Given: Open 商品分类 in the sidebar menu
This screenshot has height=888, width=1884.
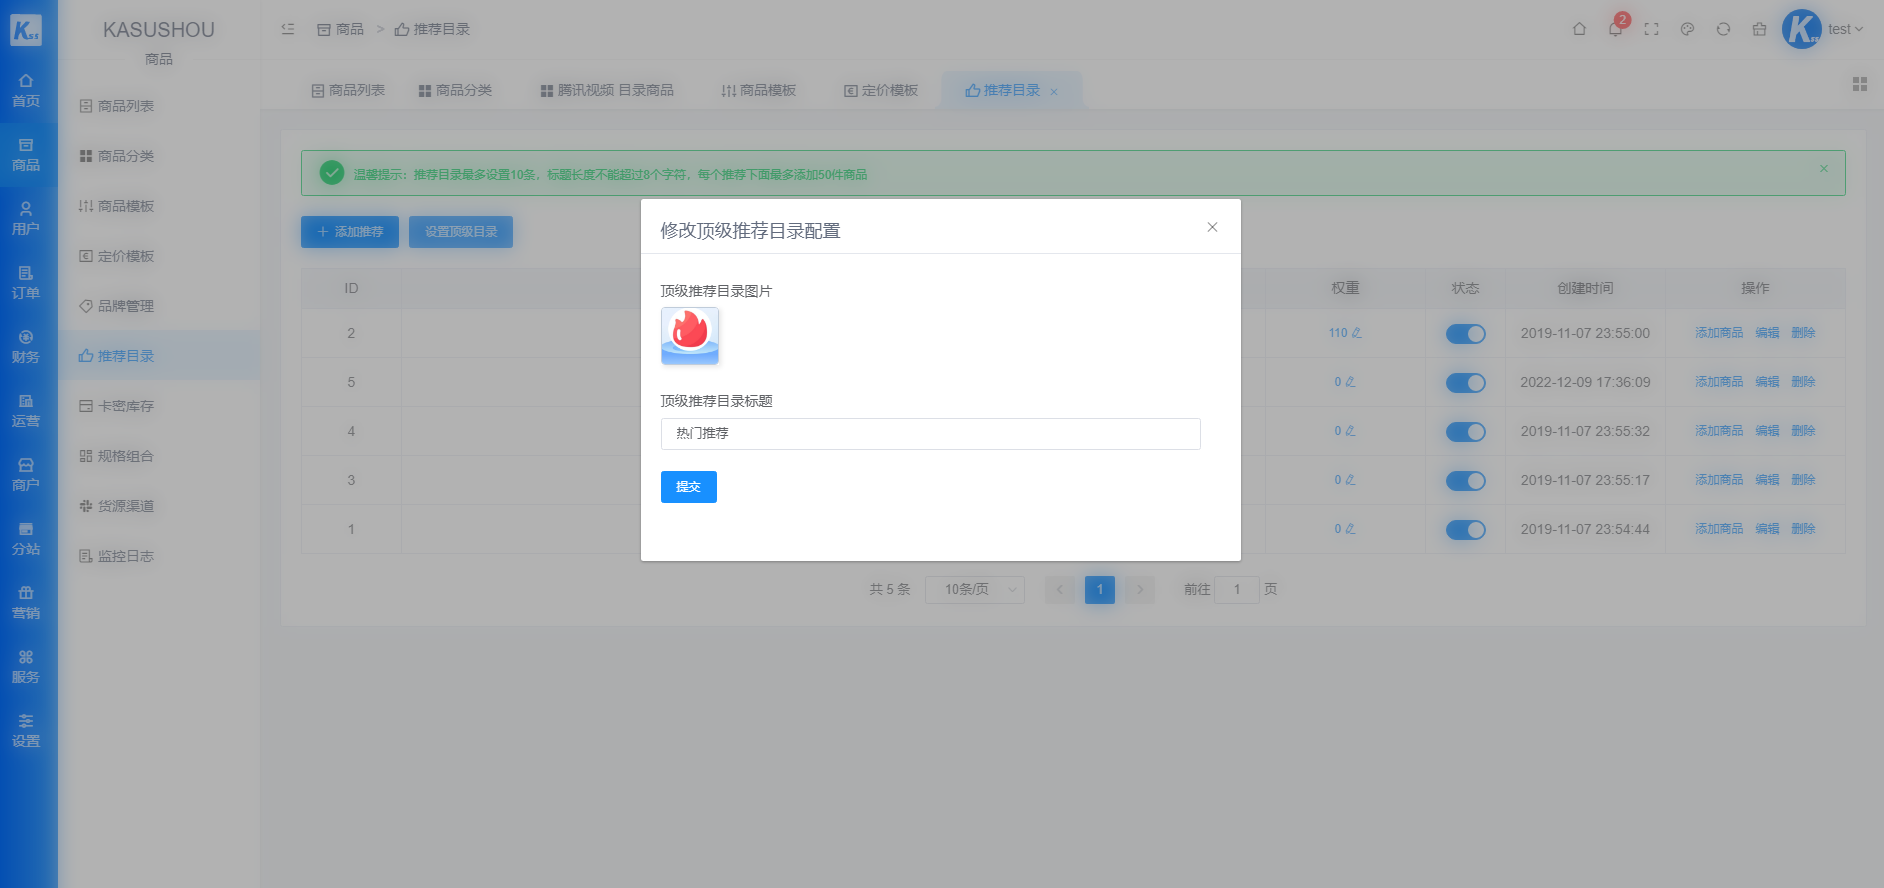Looking at the screenshot, I should pyautogui.click(x=159, y=156).
